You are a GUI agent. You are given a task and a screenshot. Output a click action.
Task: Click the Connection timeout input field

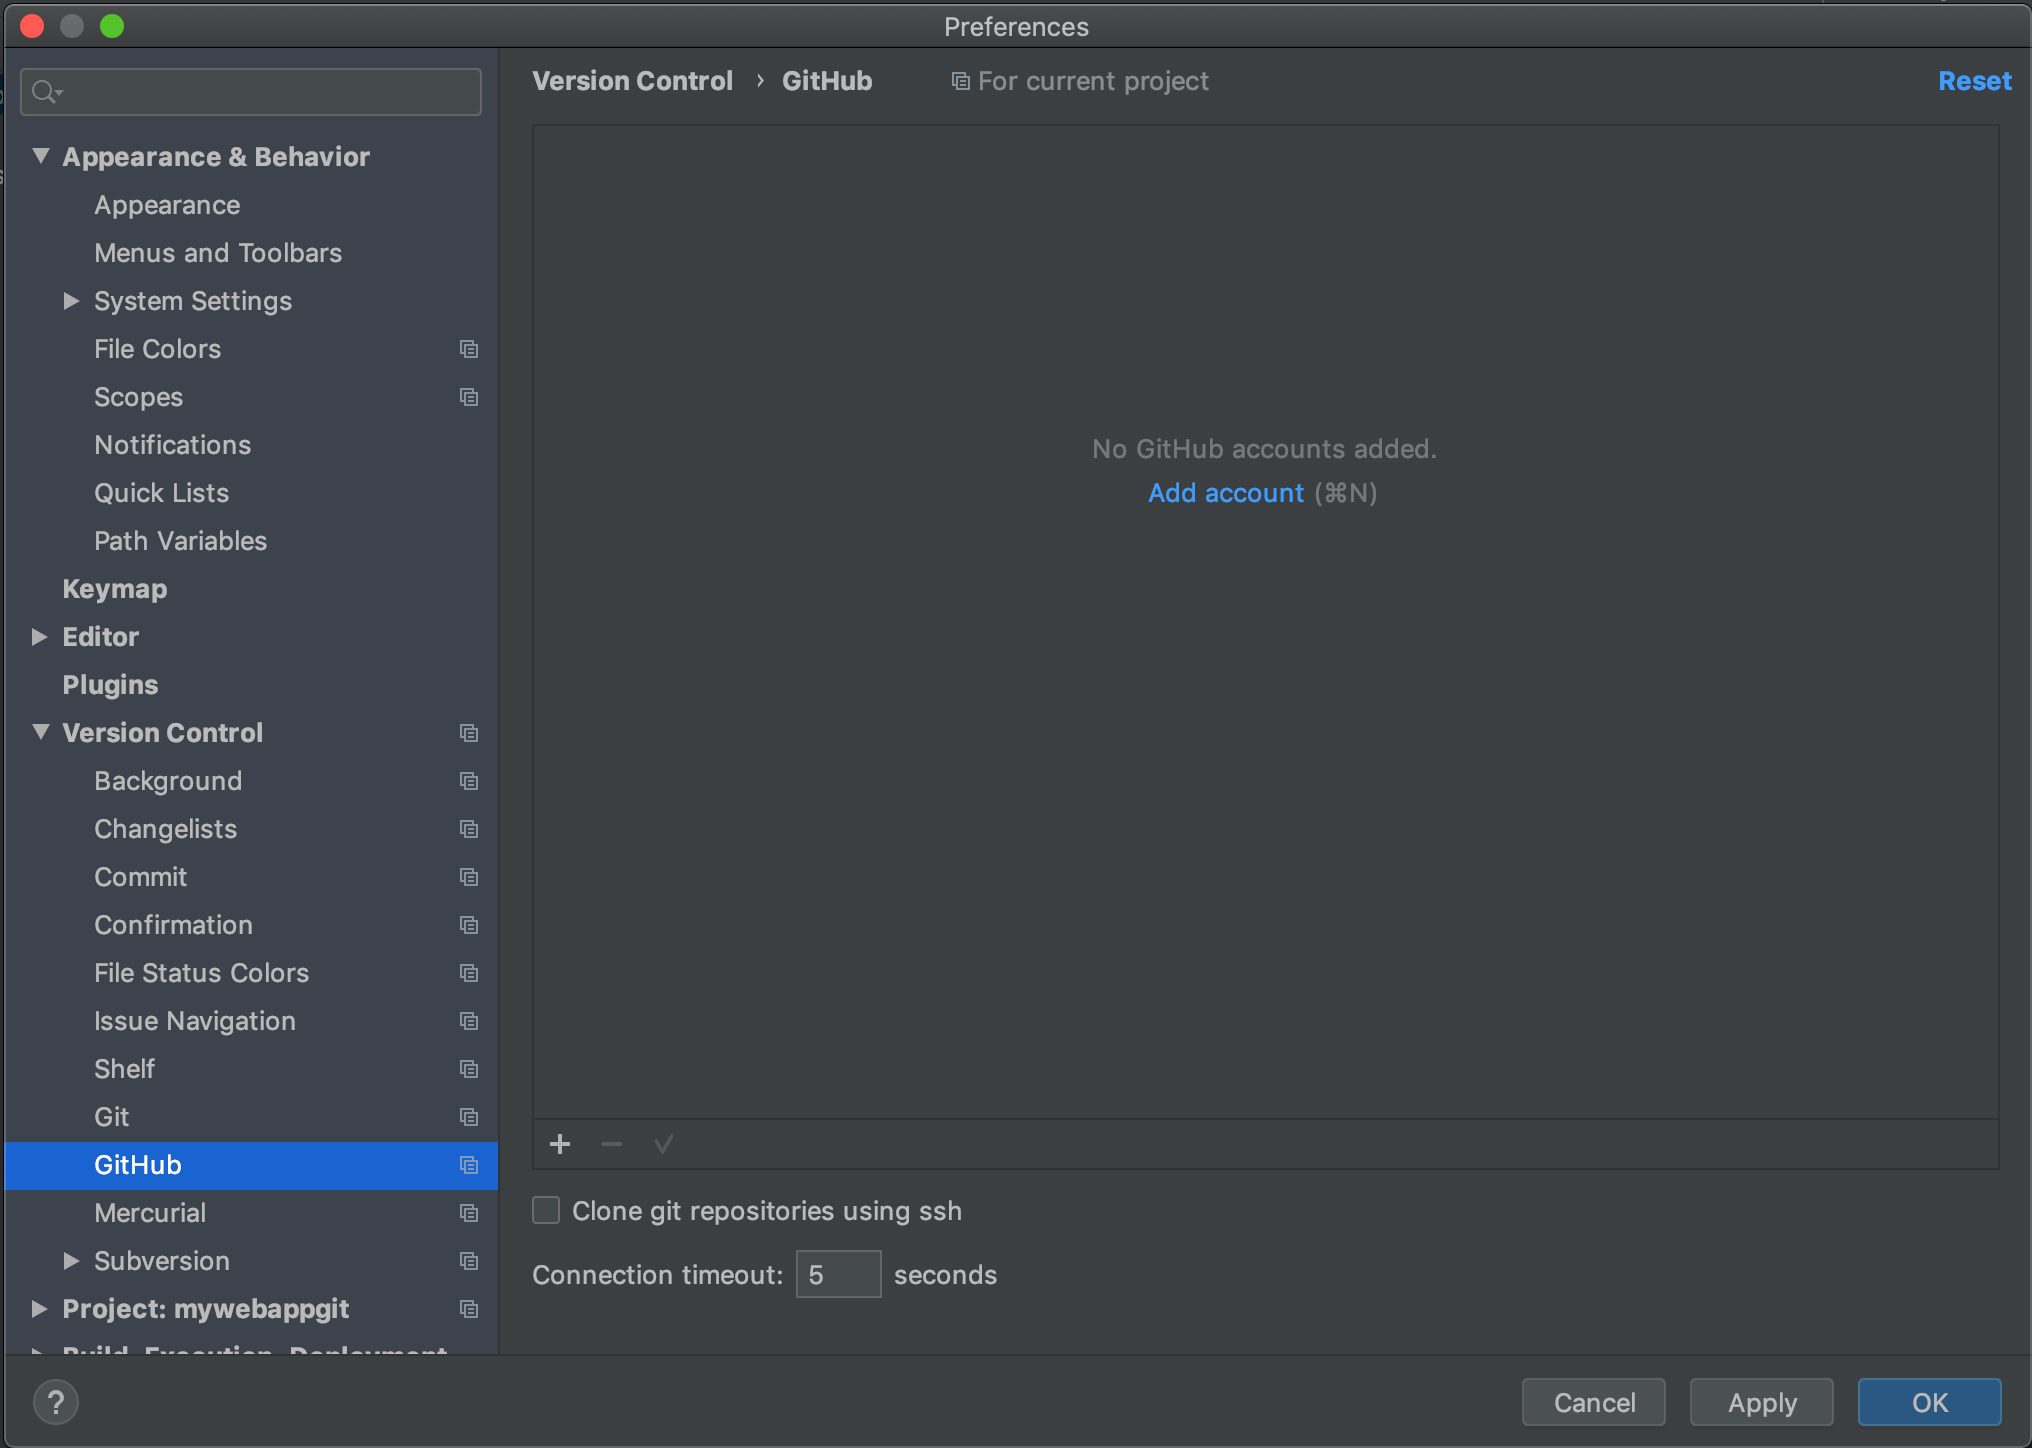pos(838,1274)
